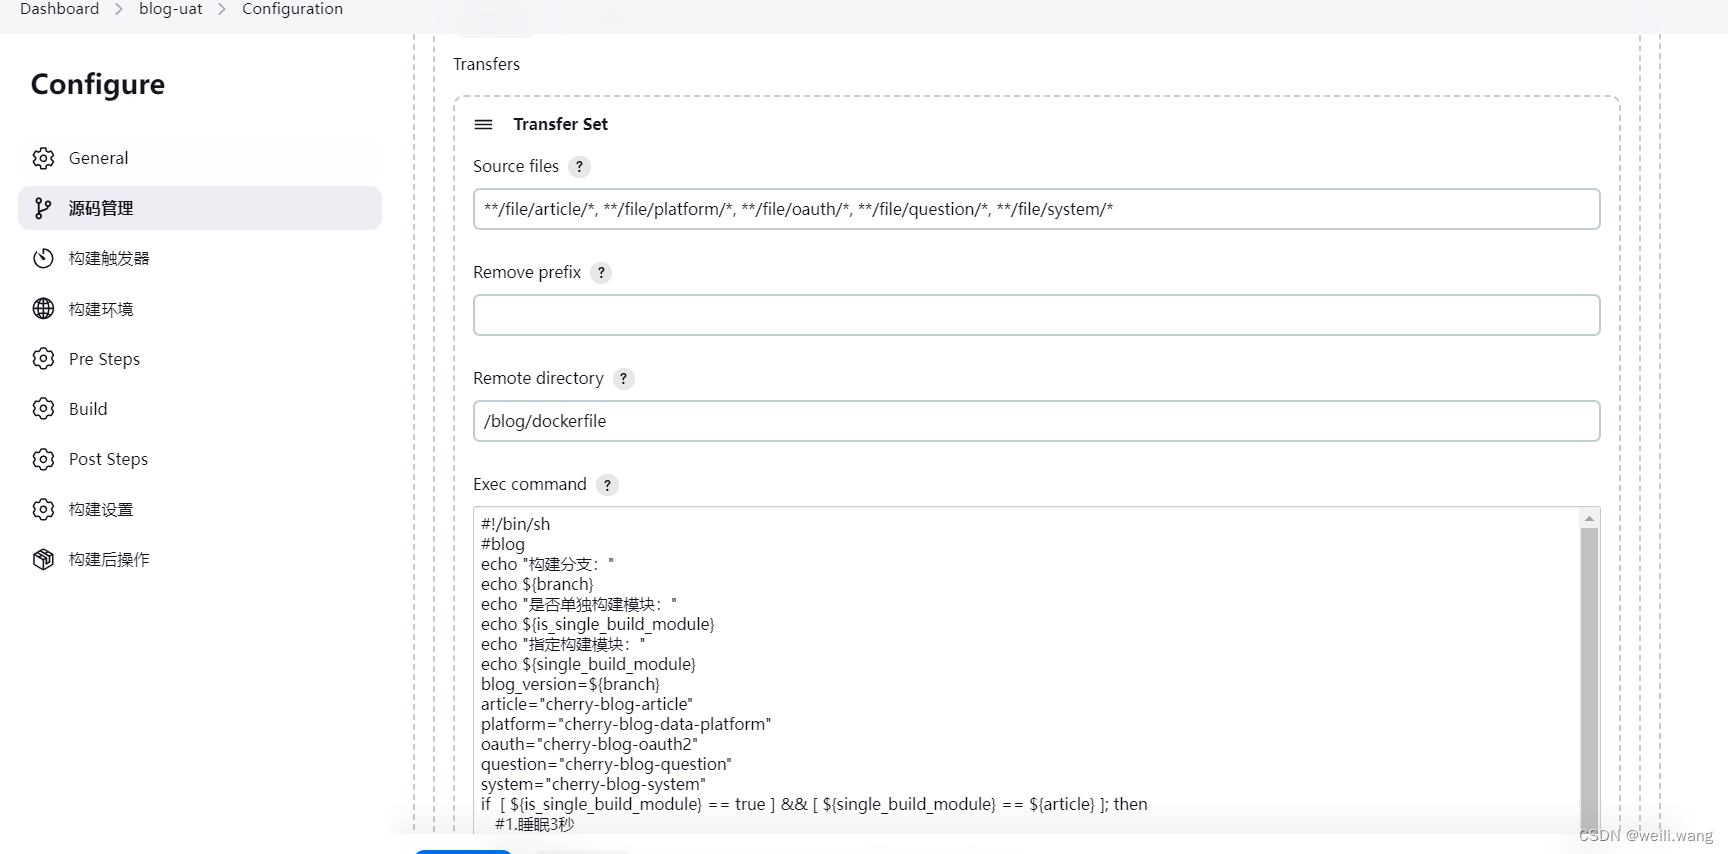The width and height of the screenshot is (1728, 854).
Task: Open help for Remote directory
Action: coord(624,379)
